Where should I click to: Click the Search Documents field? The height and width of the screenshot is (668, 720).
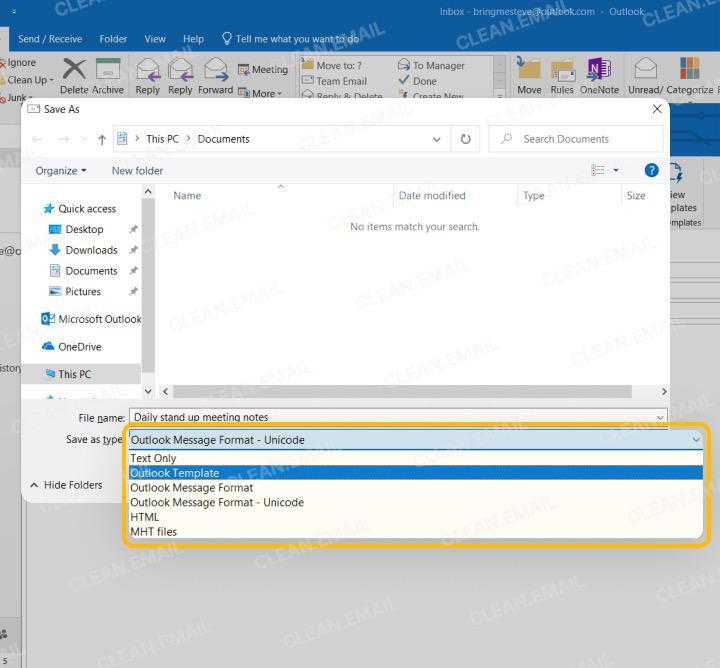click(x=576, y=139)
